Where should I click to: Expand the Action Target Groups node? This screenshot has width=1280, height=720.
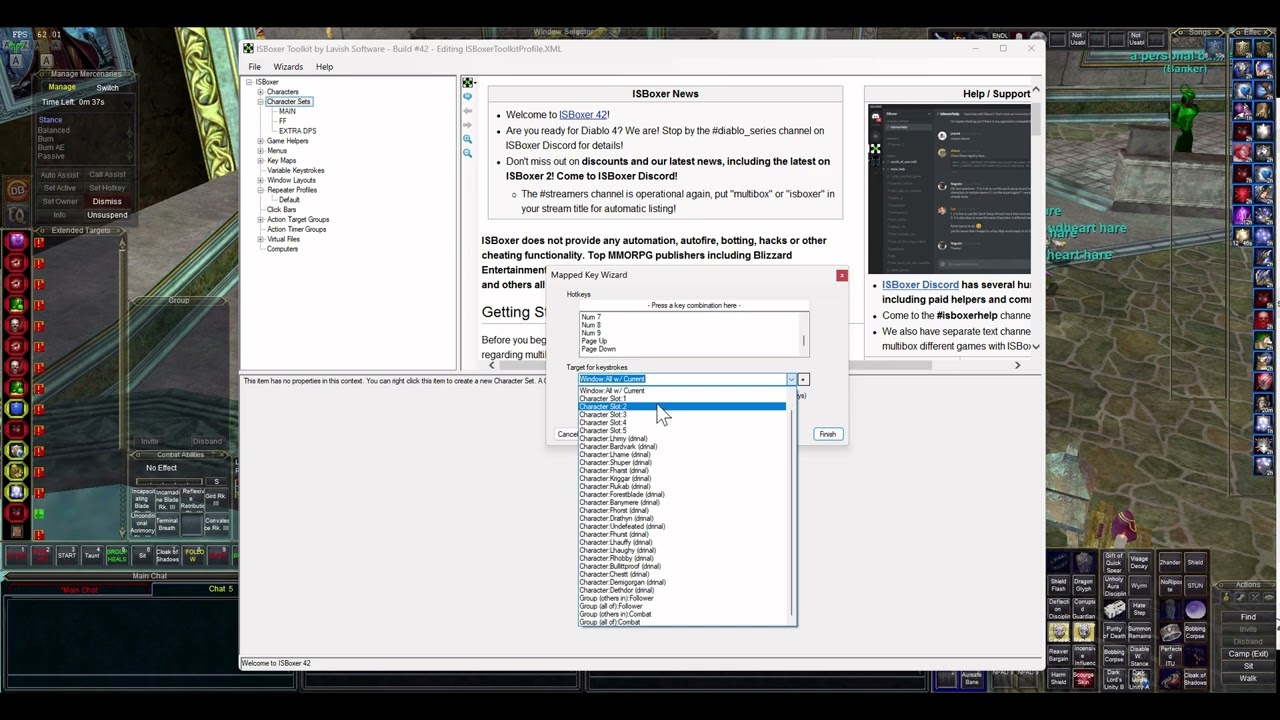coord(260,219)
